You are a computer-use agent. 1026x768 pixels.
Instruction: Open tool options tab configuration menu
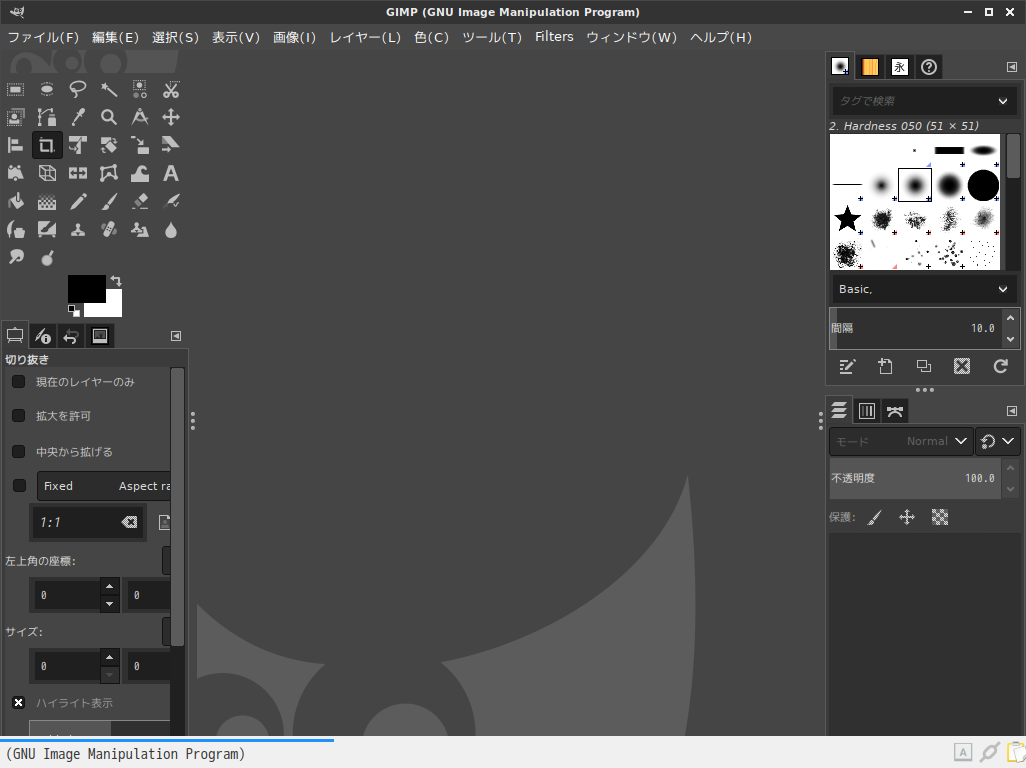tap(176, 336)
